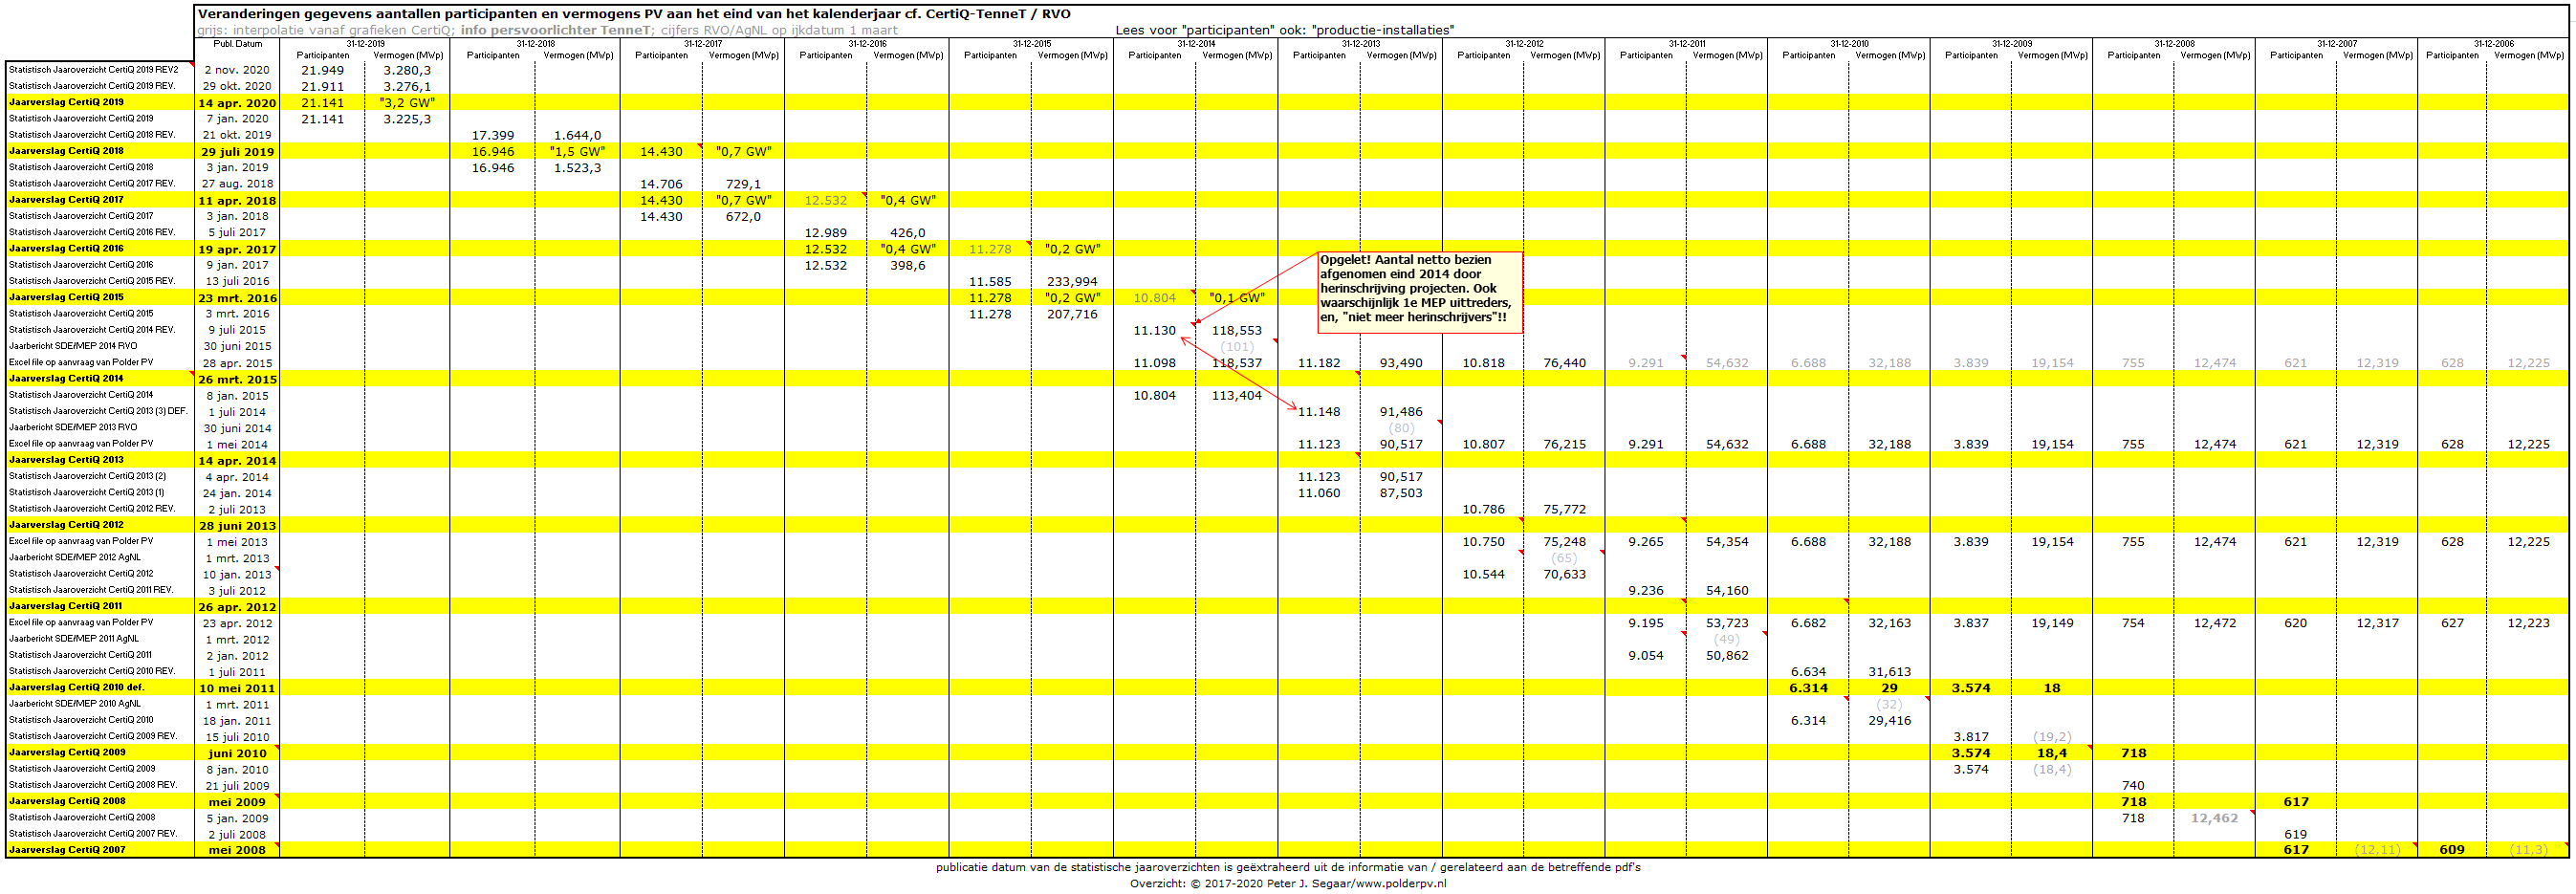Viewport: 2576px width, 894px height.
Task: Select the value 113,404
Action: coord(1237,395)
